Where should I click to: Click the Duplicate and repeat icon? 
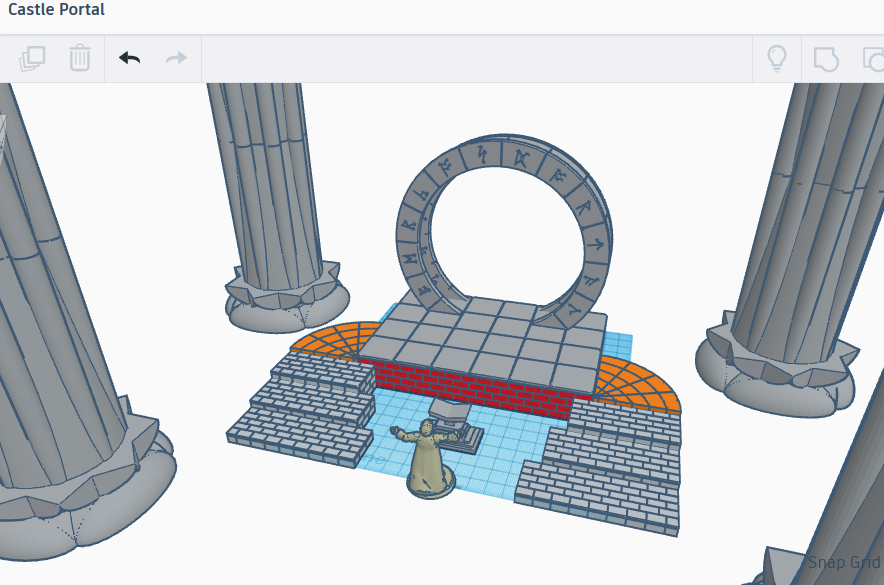(x=32, y=58)
